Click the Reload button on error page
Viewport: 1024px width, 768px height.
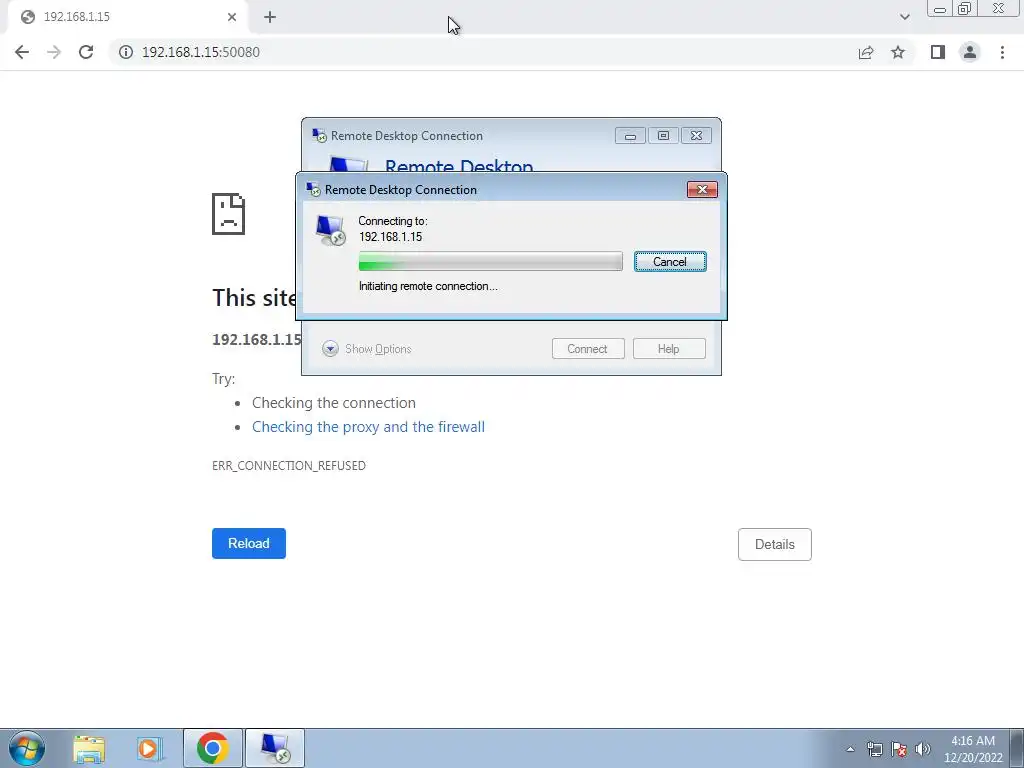tap(249, 543)
